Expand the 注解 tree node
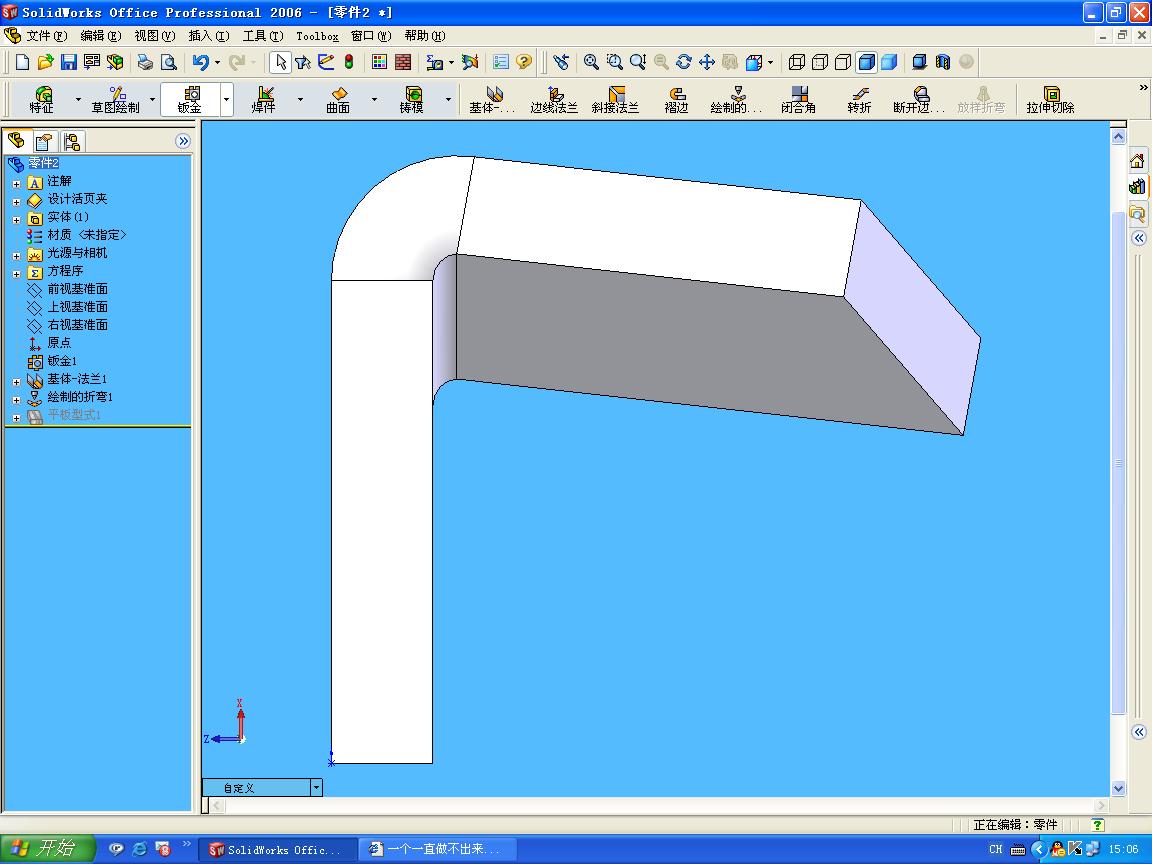This screenshot has height=864, width=1152. 16,184
